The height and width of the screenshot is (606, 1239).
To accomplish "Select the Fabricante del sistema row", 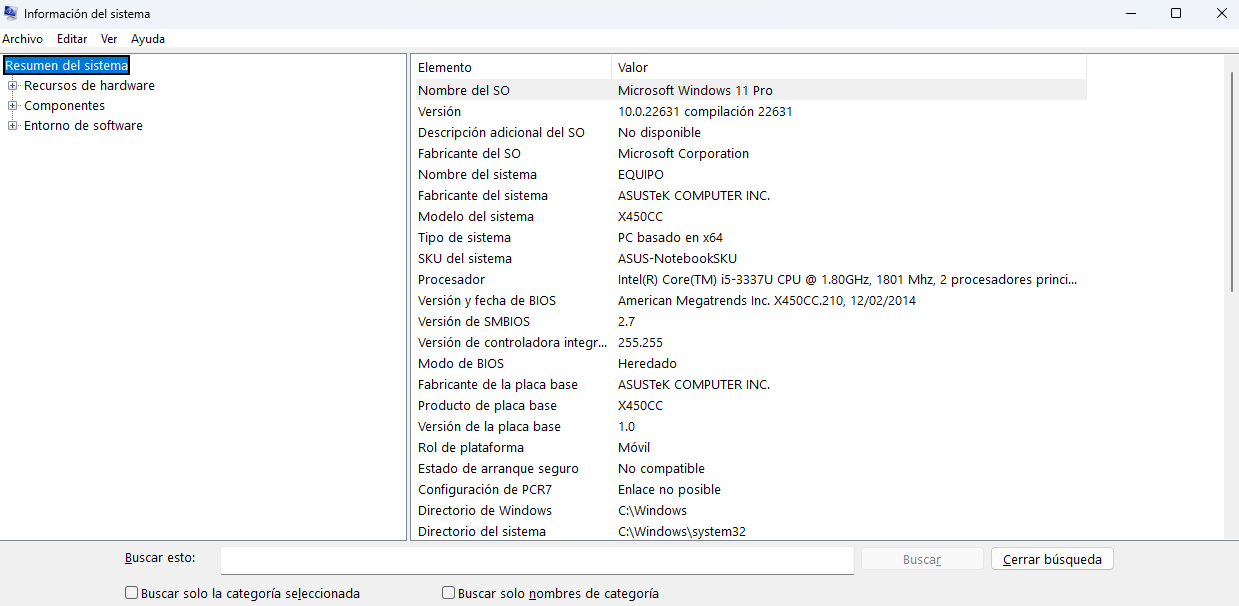I will click(749, 195).
